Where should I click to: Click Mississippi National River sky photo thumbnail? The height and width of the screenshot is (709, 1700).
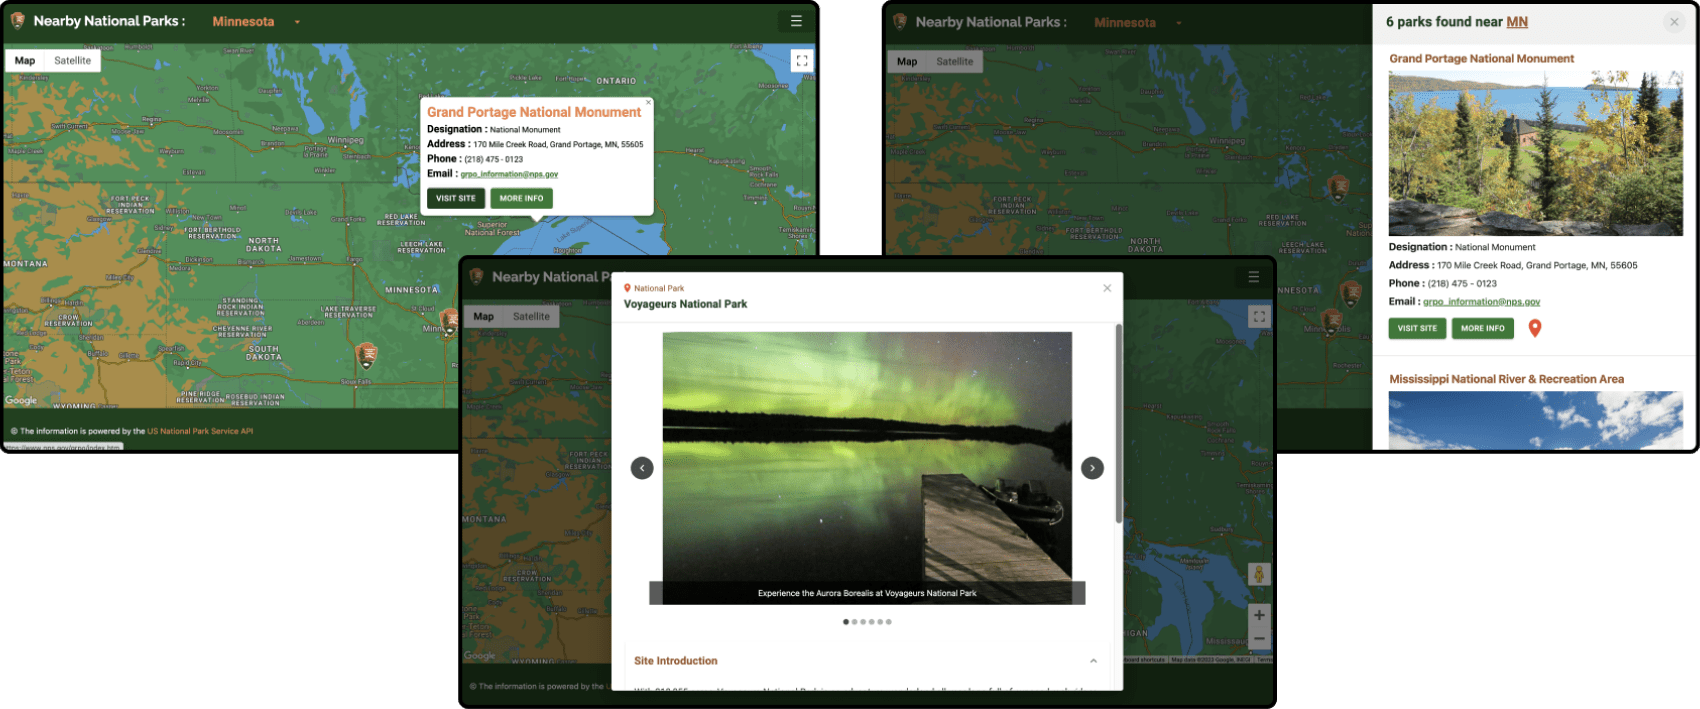click(1535, 420)
